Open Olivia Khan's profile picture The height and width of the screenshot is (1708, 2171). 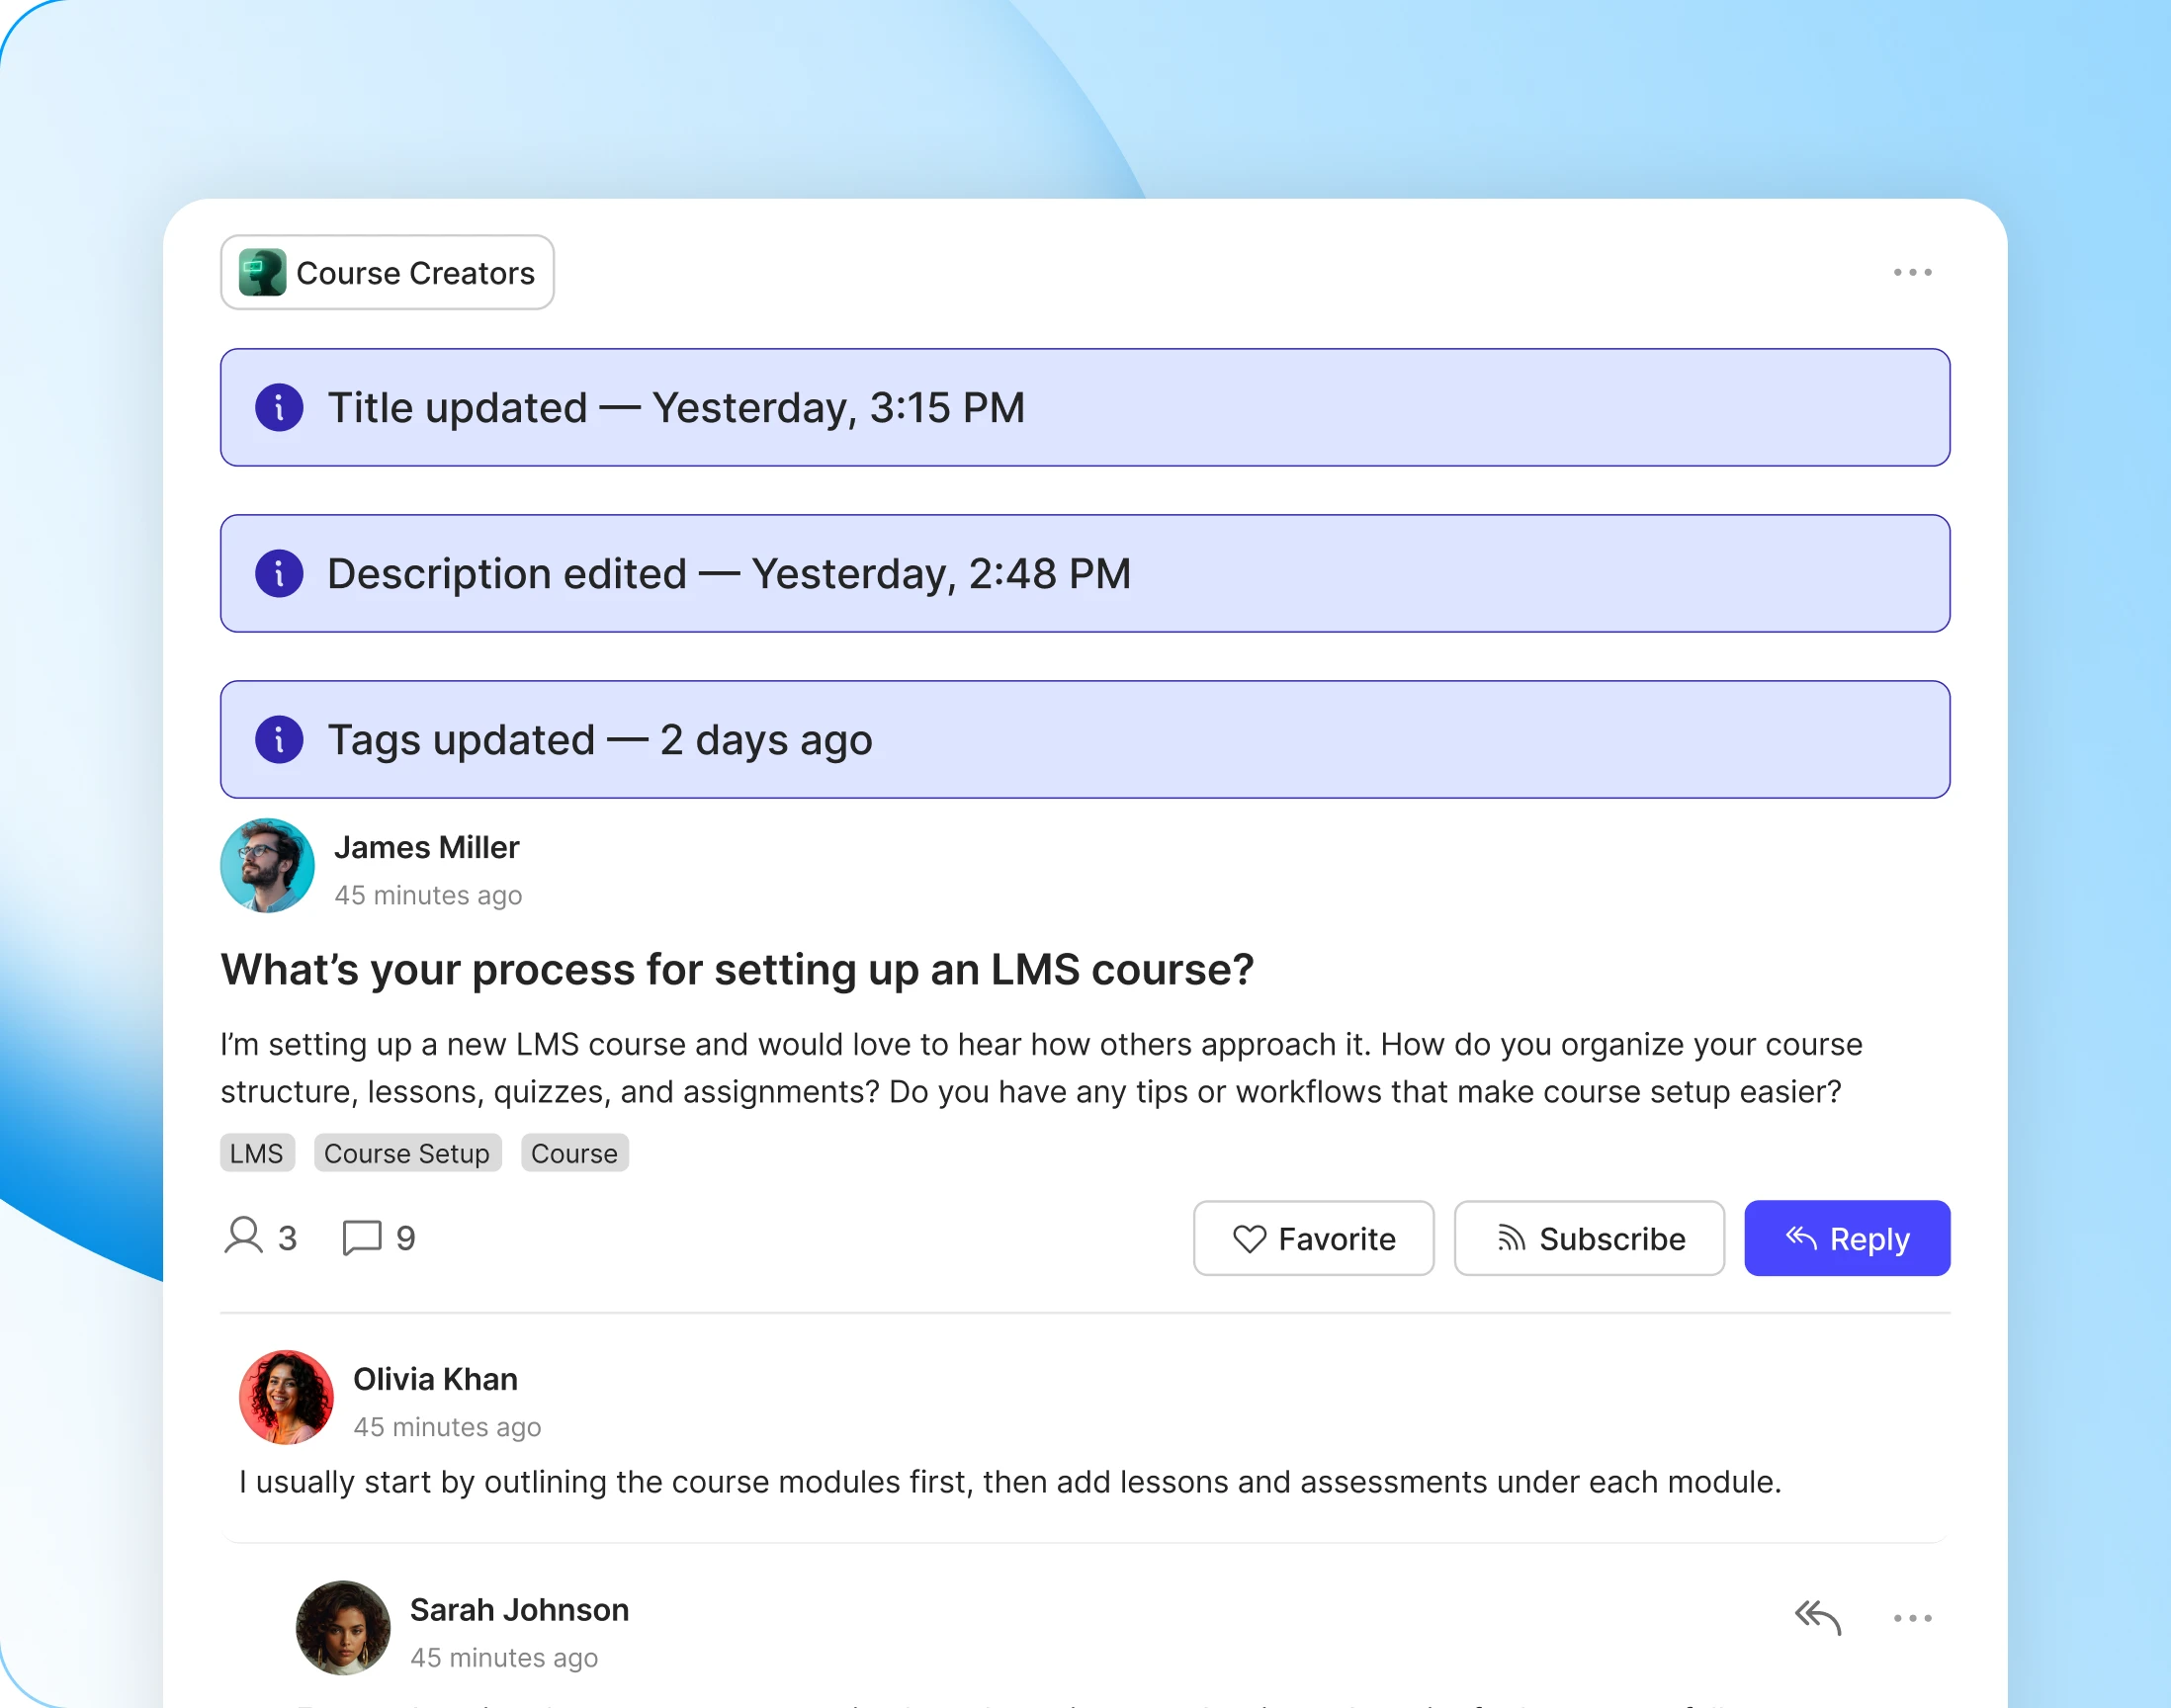(286, 1397)
